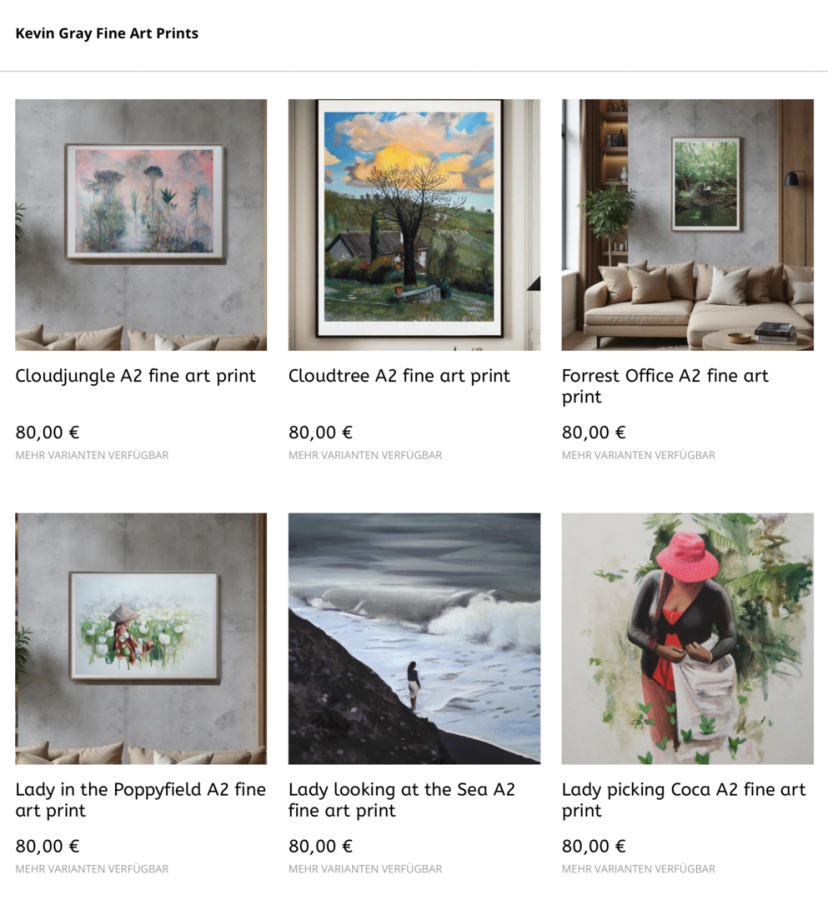828x900 pixels.
Task: Click Mehr Varianten Verfügbar under Lady looking at the Sea
Action: coord(365,869)
